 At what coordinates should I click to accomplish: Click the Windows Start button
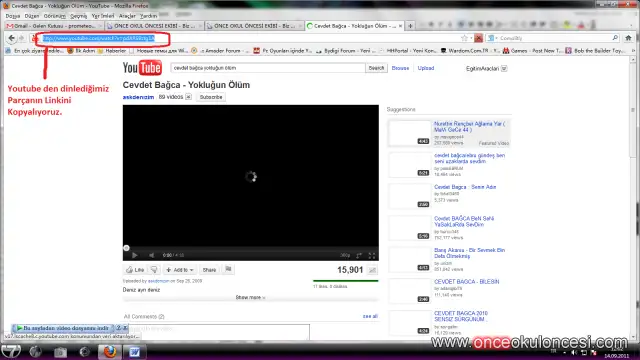pos(11,351)
